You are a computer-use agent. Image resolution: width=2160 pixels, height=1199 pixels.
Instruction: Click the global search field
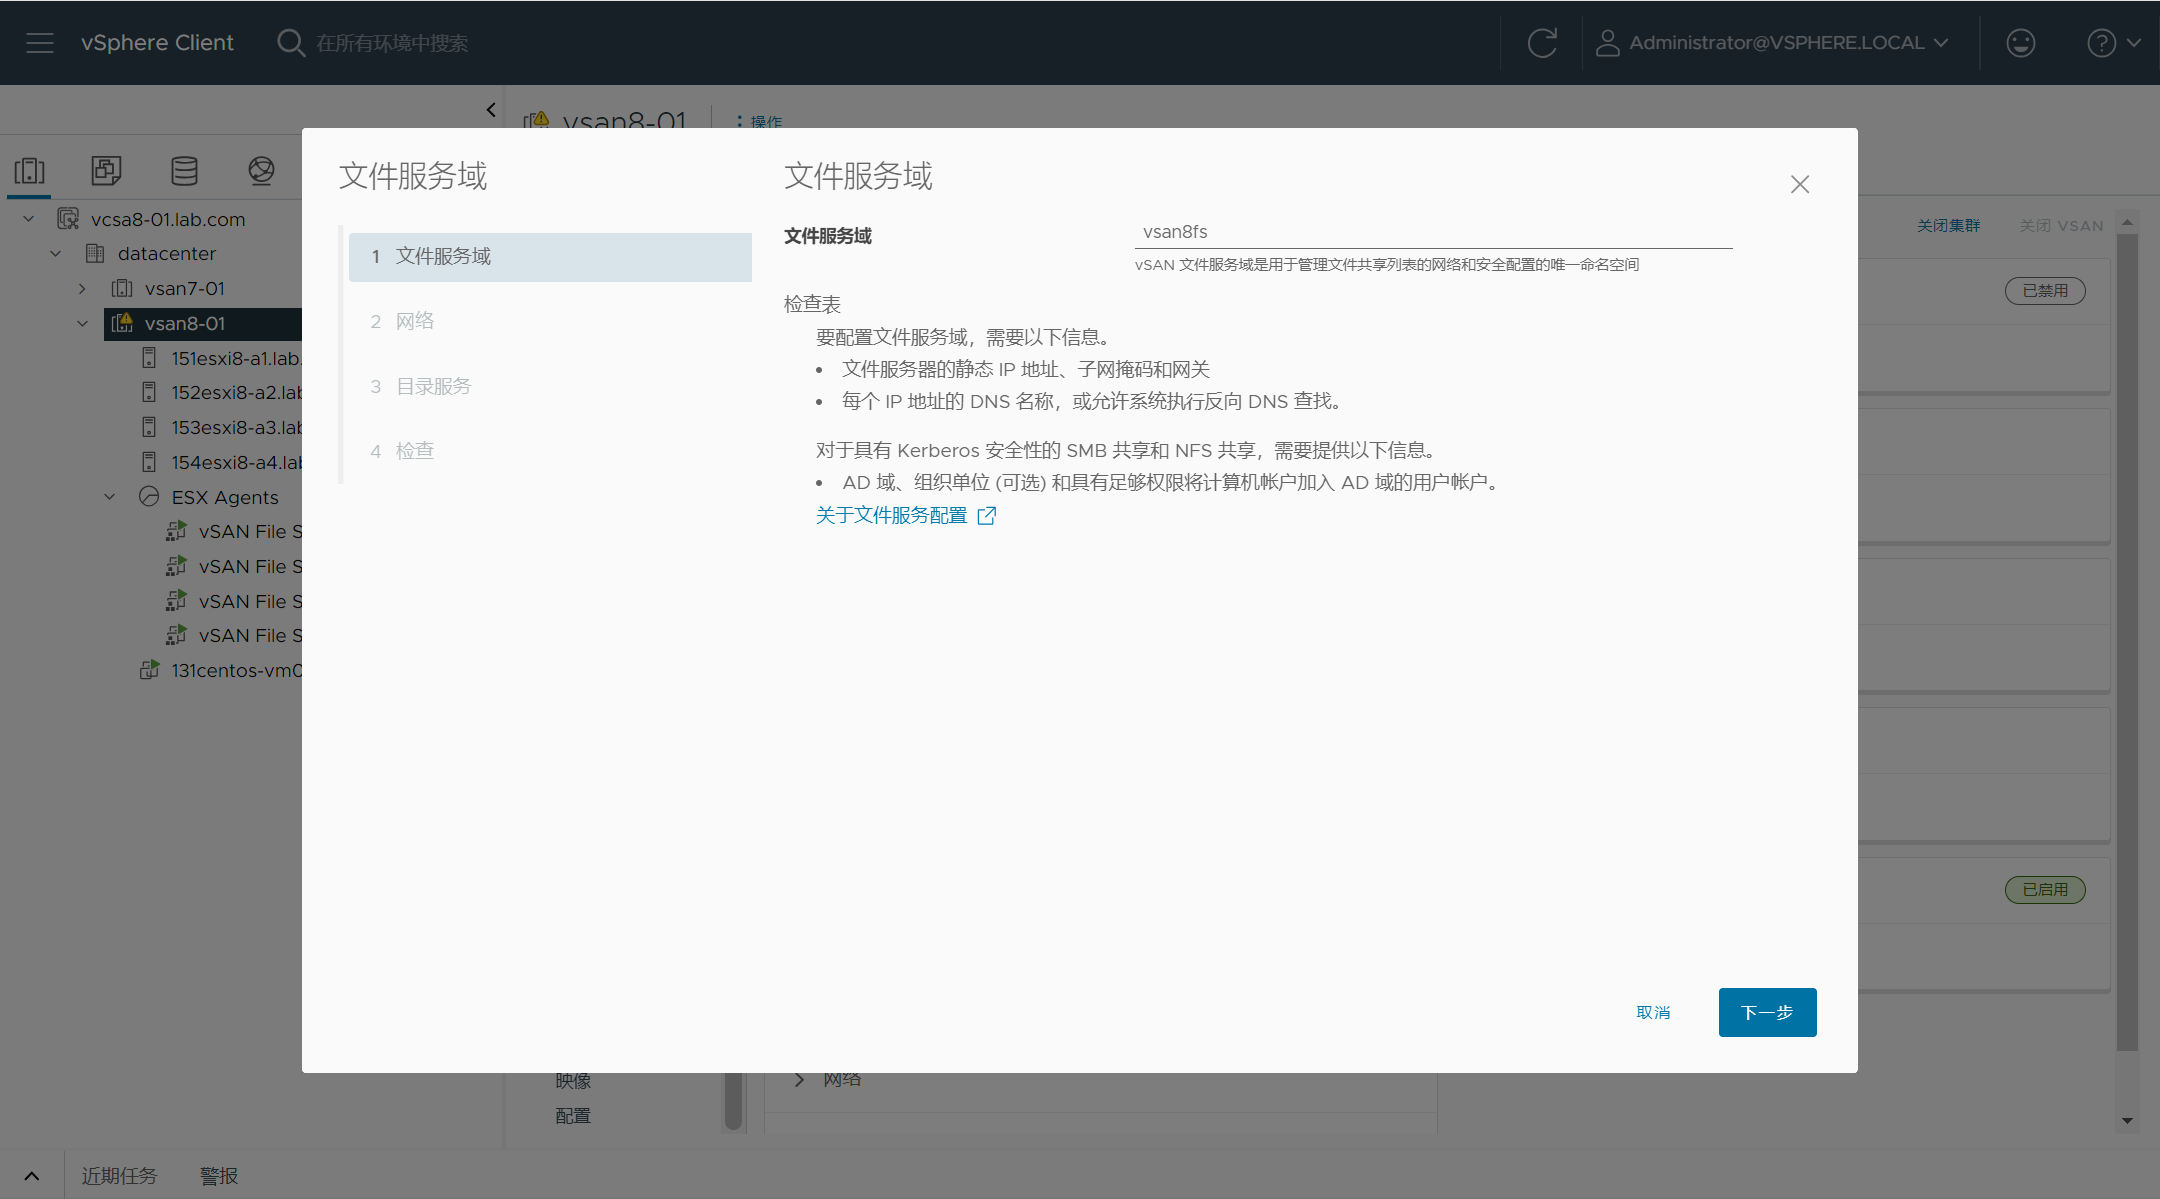[392, 43]
